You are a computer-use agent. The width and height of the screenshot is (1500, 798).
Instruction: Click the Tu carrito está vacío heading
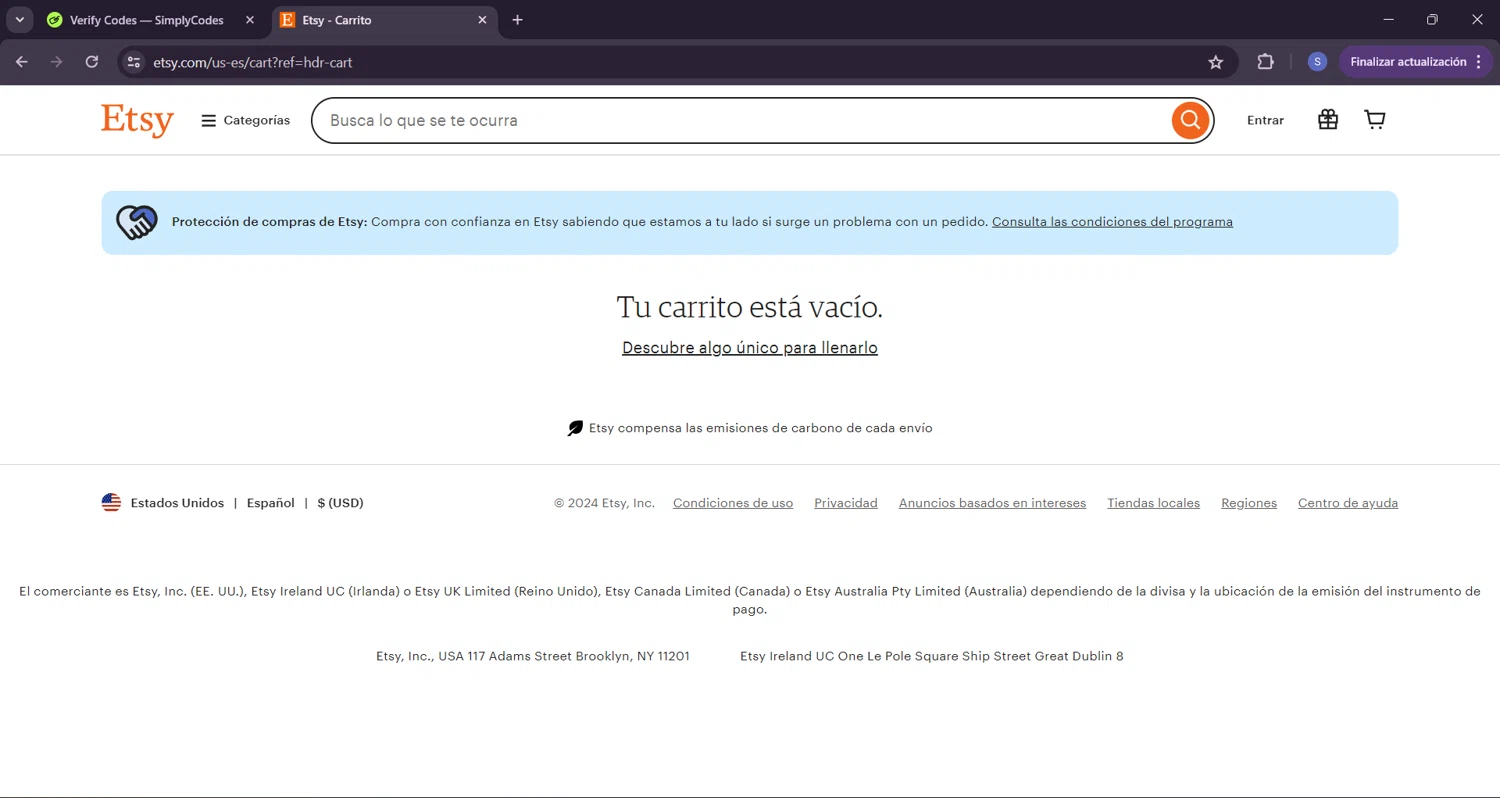coord(750,307)
